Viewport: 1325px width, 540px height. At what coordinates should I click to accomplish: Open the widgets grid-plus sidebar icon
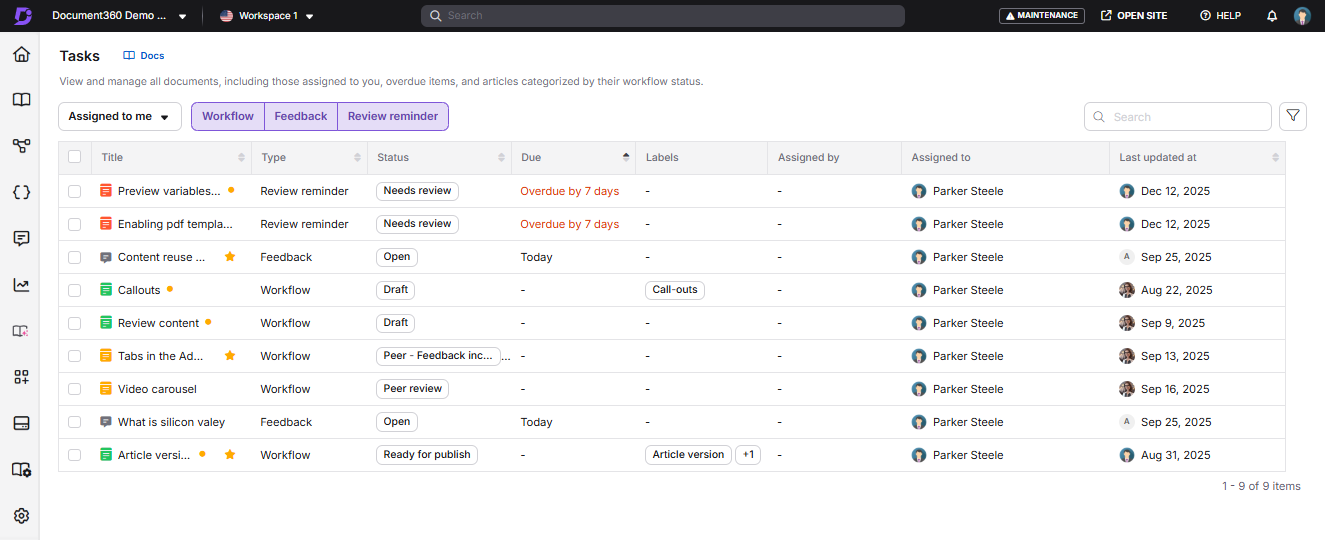[x=21, y=377]
